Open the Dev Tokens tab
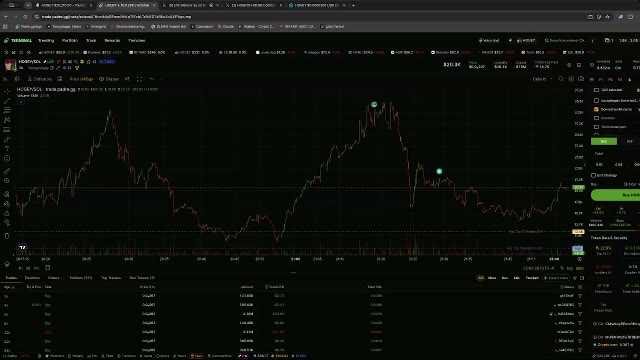This screenshot has width=640, height=360. pos(142,278)
